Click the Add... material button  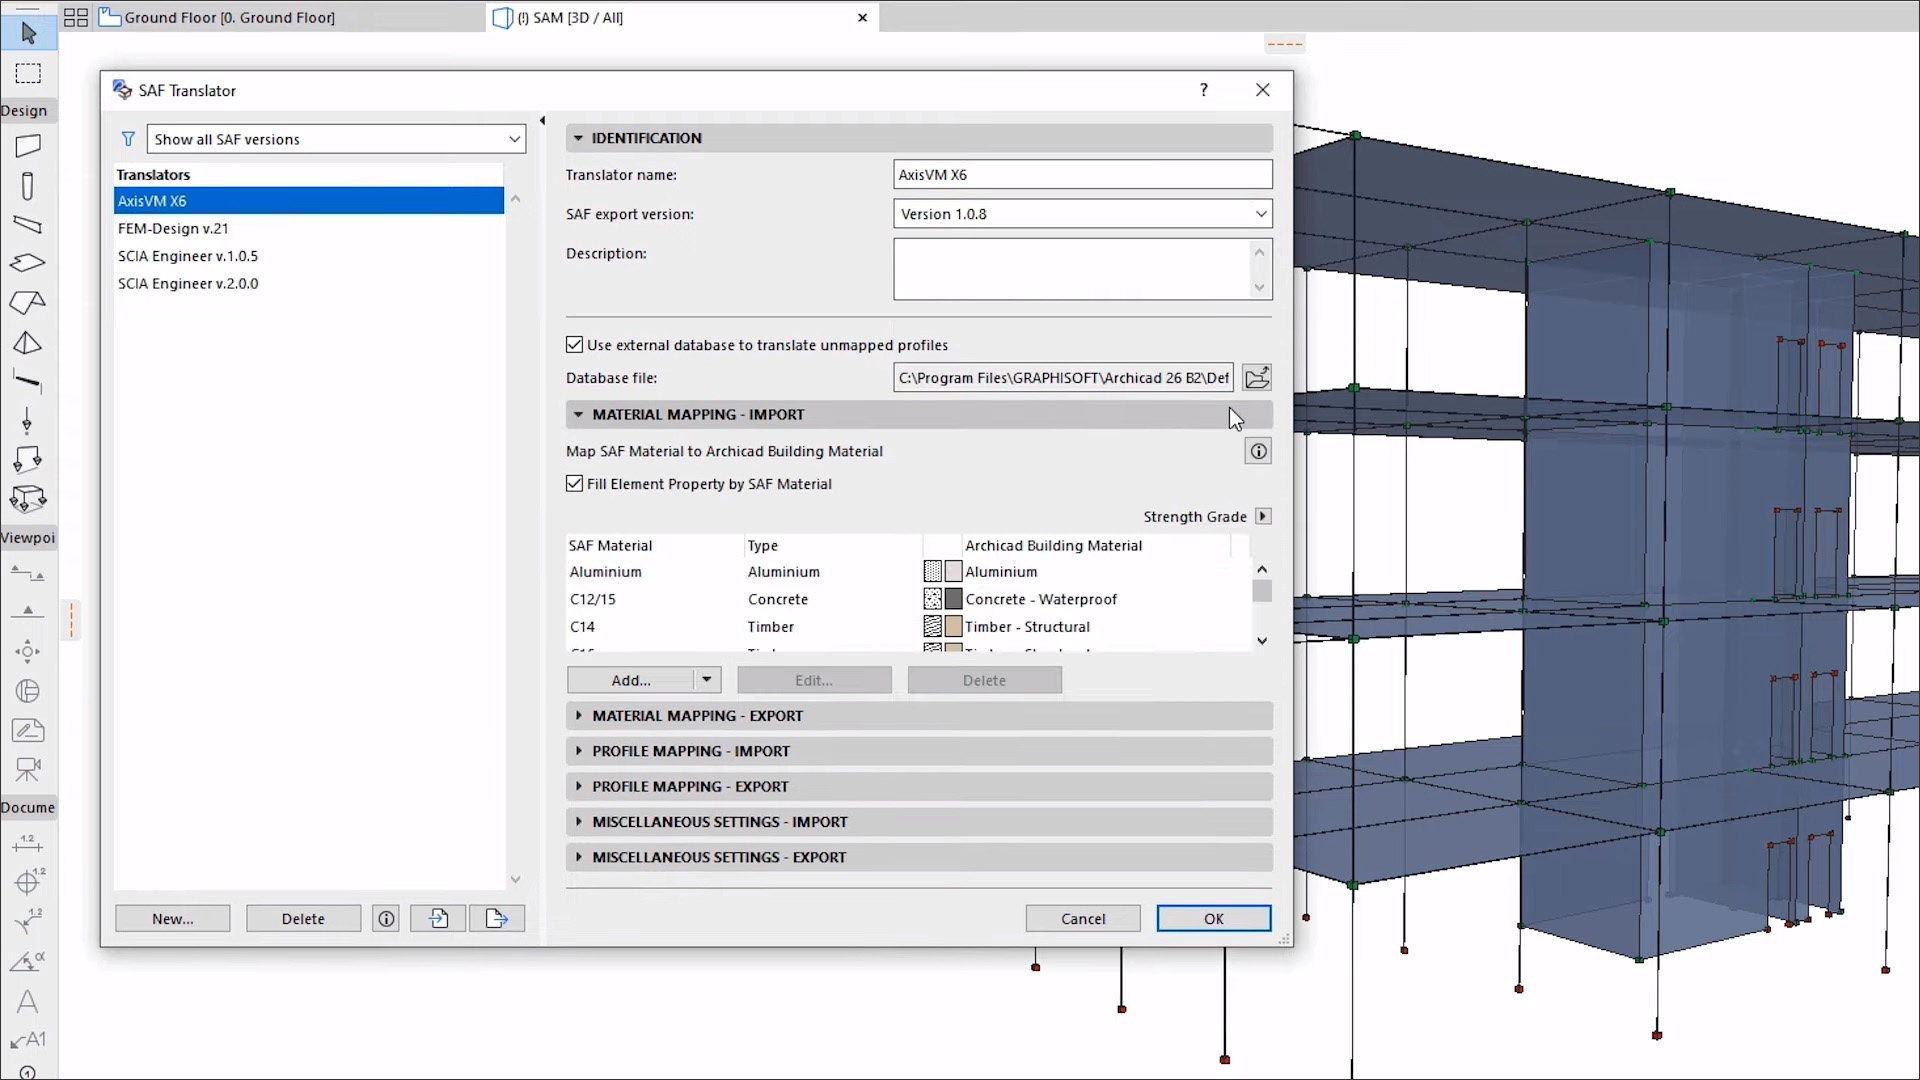[631, 680]
